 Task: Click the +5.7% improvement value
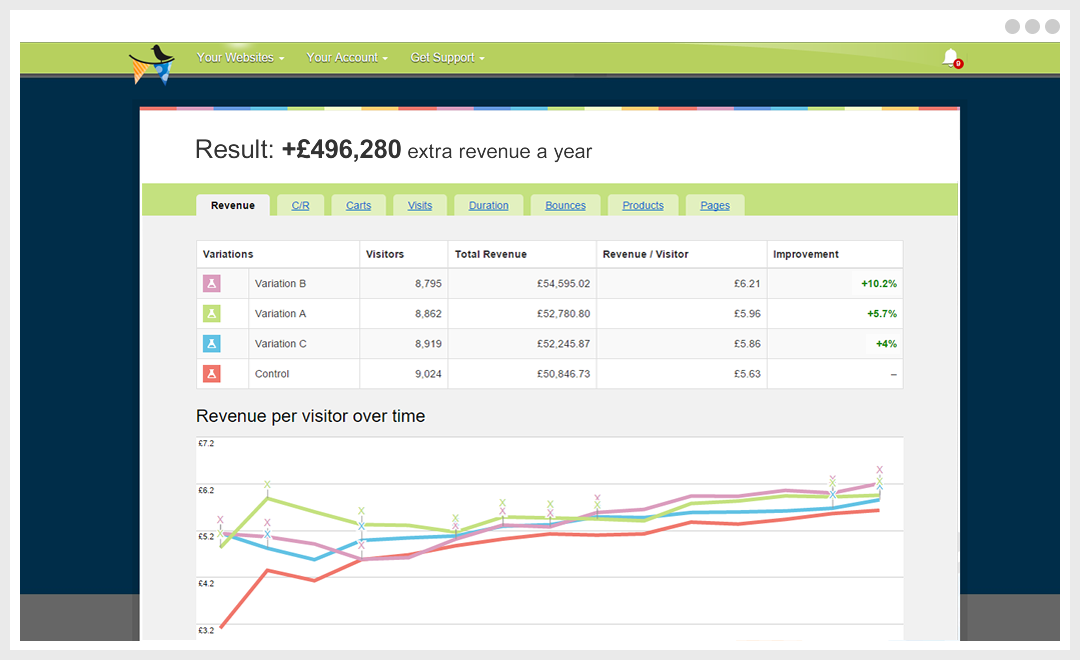pyautogui.click(x=882, y=313)
